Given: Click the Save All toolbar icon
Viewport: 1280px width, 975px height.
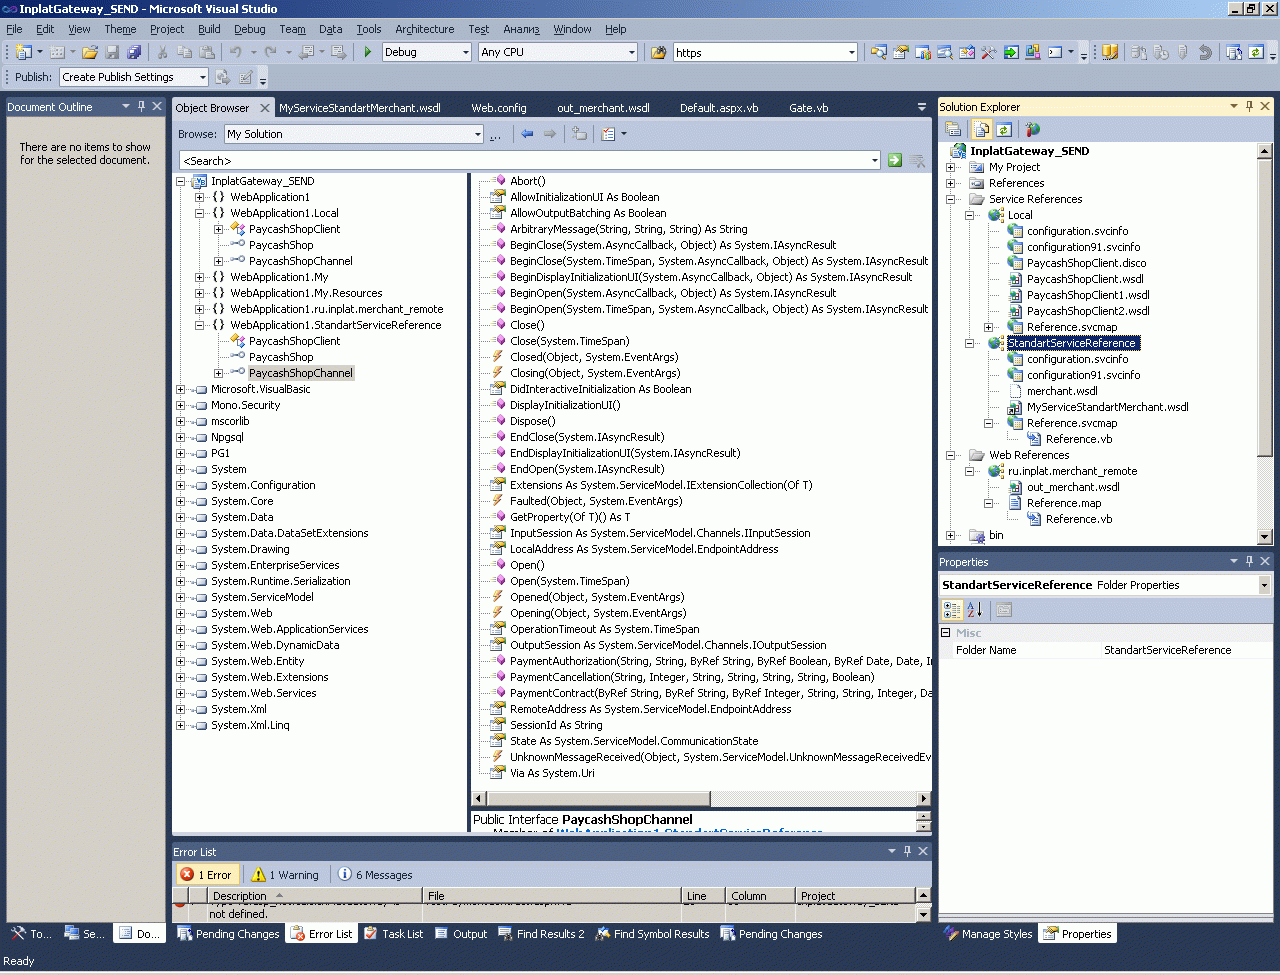Looking at the screenshot, I should point(134,52).
